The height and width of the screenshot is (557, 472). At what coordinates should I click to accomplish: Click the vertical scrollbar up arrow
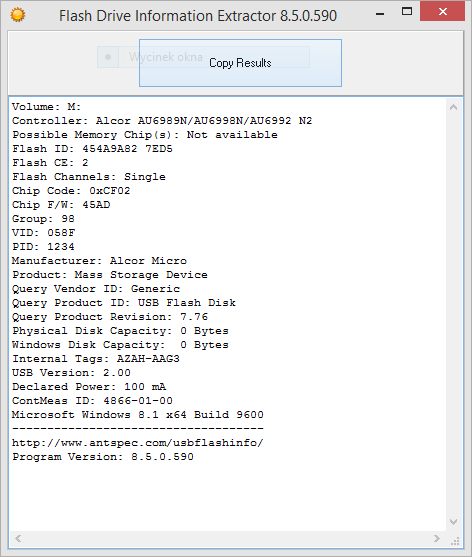(454, 107)
